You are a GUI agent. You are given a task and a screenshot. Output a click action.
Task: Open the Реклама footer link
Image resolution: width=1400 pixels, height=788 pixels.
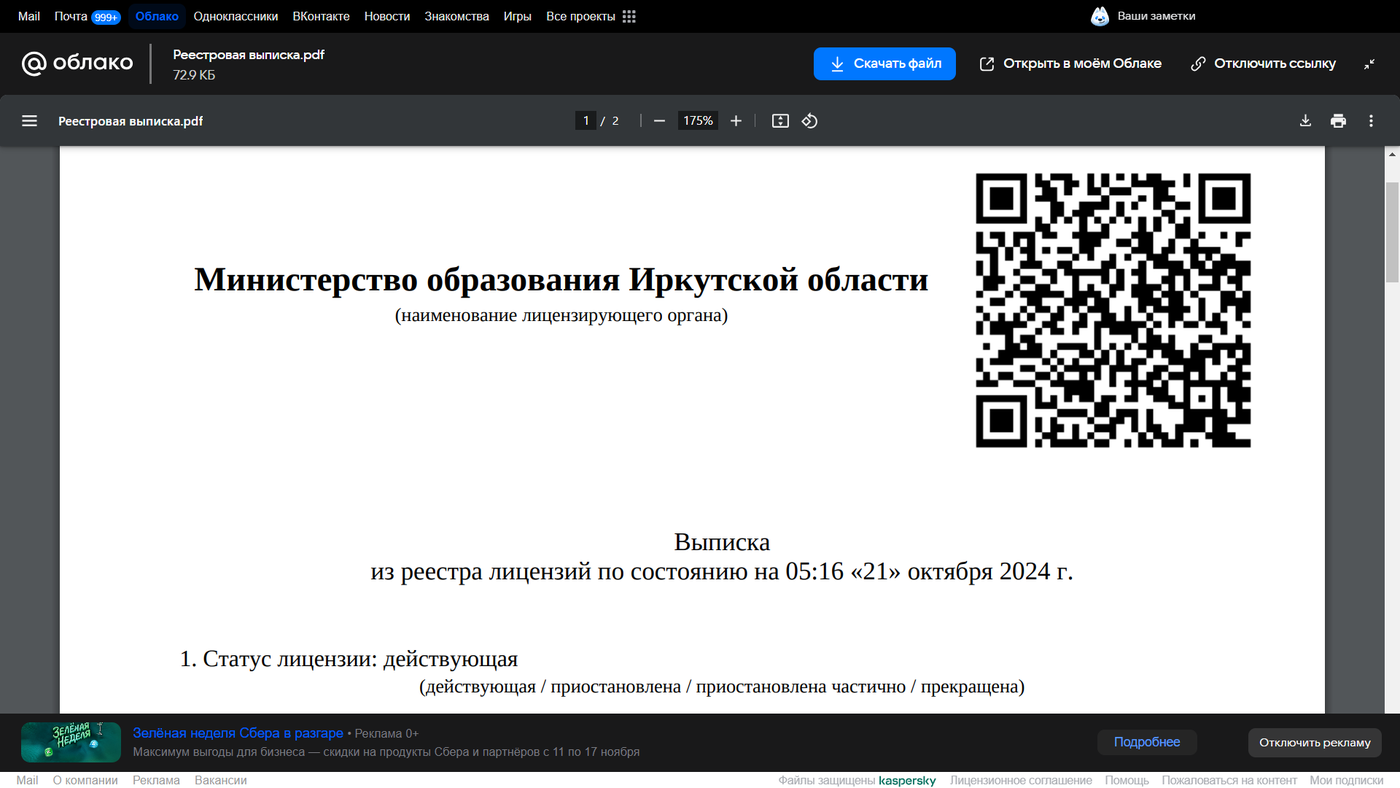coord(156,780)
